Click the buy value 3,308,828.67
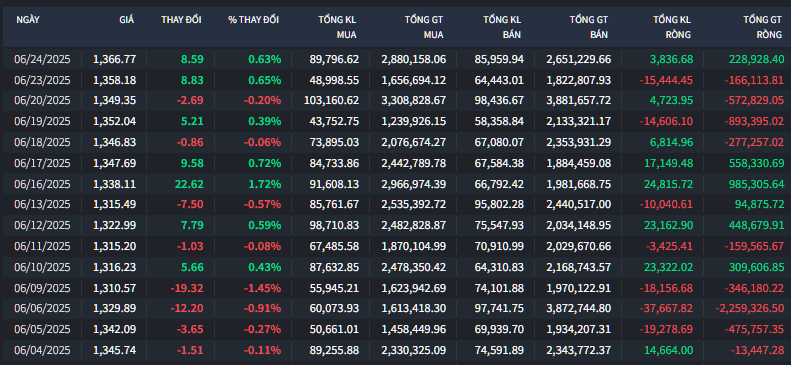This screenshot has width=791, height=365. (414, 100)
